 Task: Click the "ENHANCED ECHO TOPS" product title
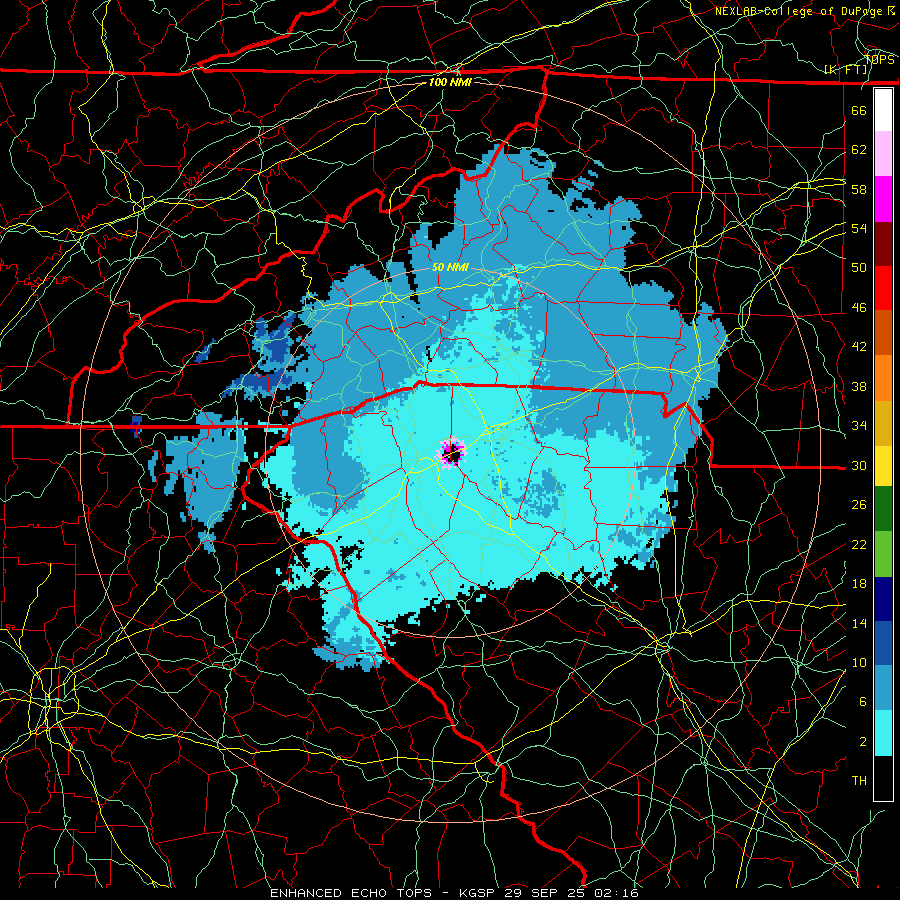click(x=351, y=893)
